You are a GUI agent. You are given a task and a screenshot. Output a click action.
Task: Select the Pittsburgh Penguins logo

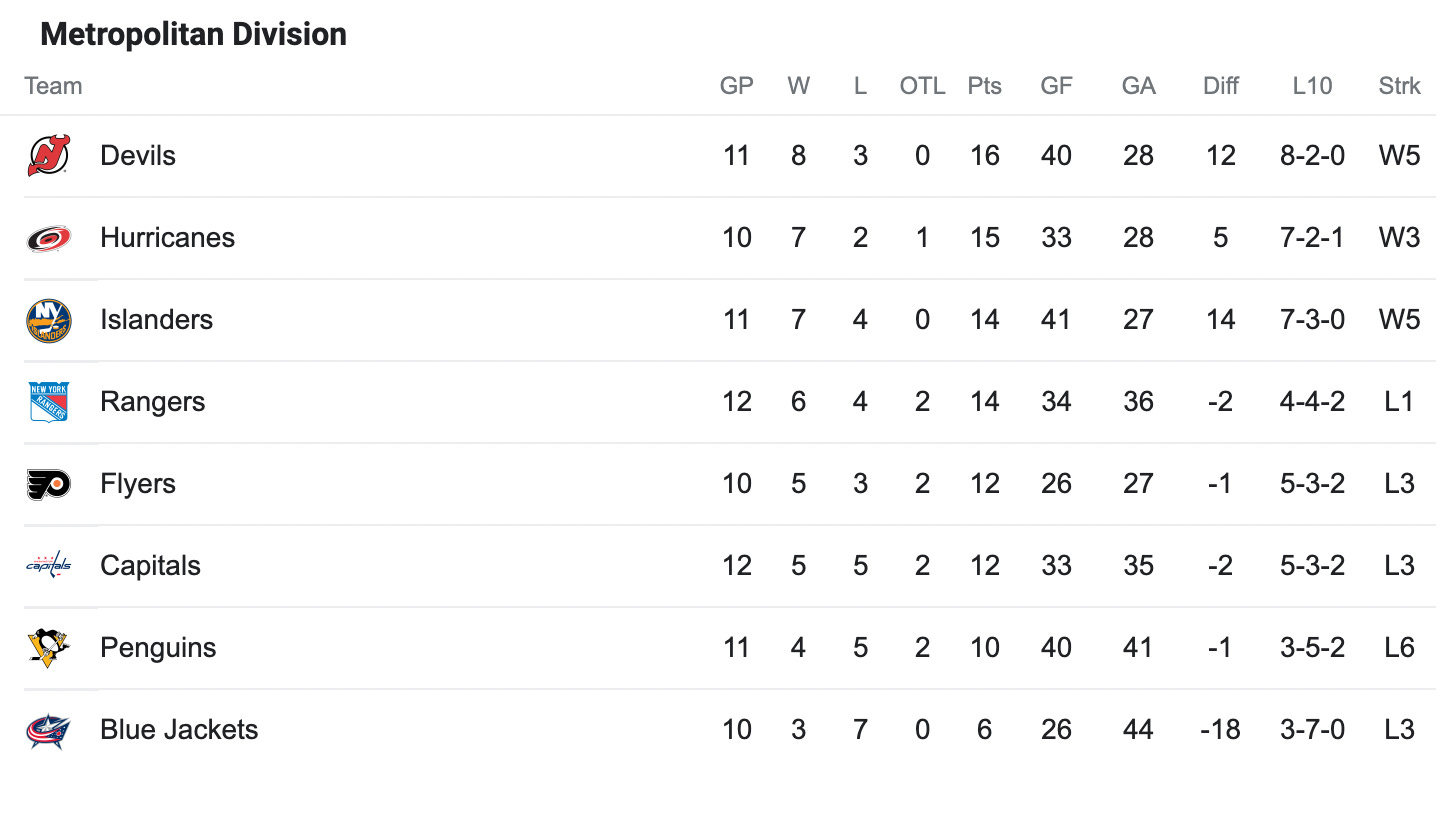click(x=49, y=648)
